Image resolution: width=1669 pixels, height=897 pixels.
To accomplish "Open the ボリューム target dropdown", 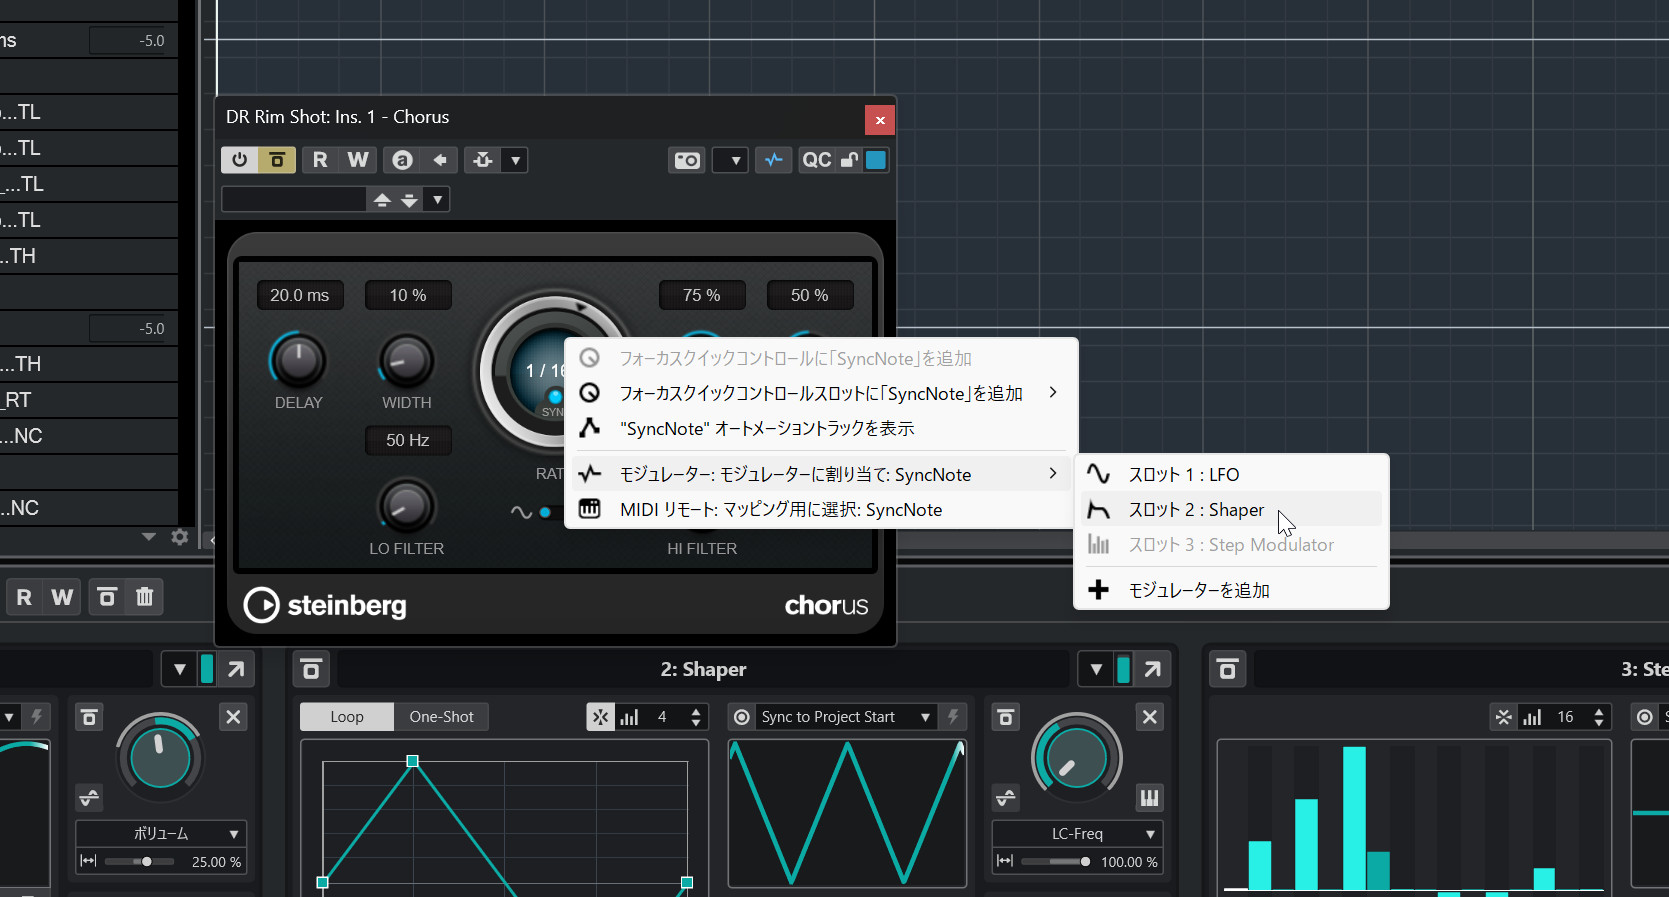I will pos(161,833).
